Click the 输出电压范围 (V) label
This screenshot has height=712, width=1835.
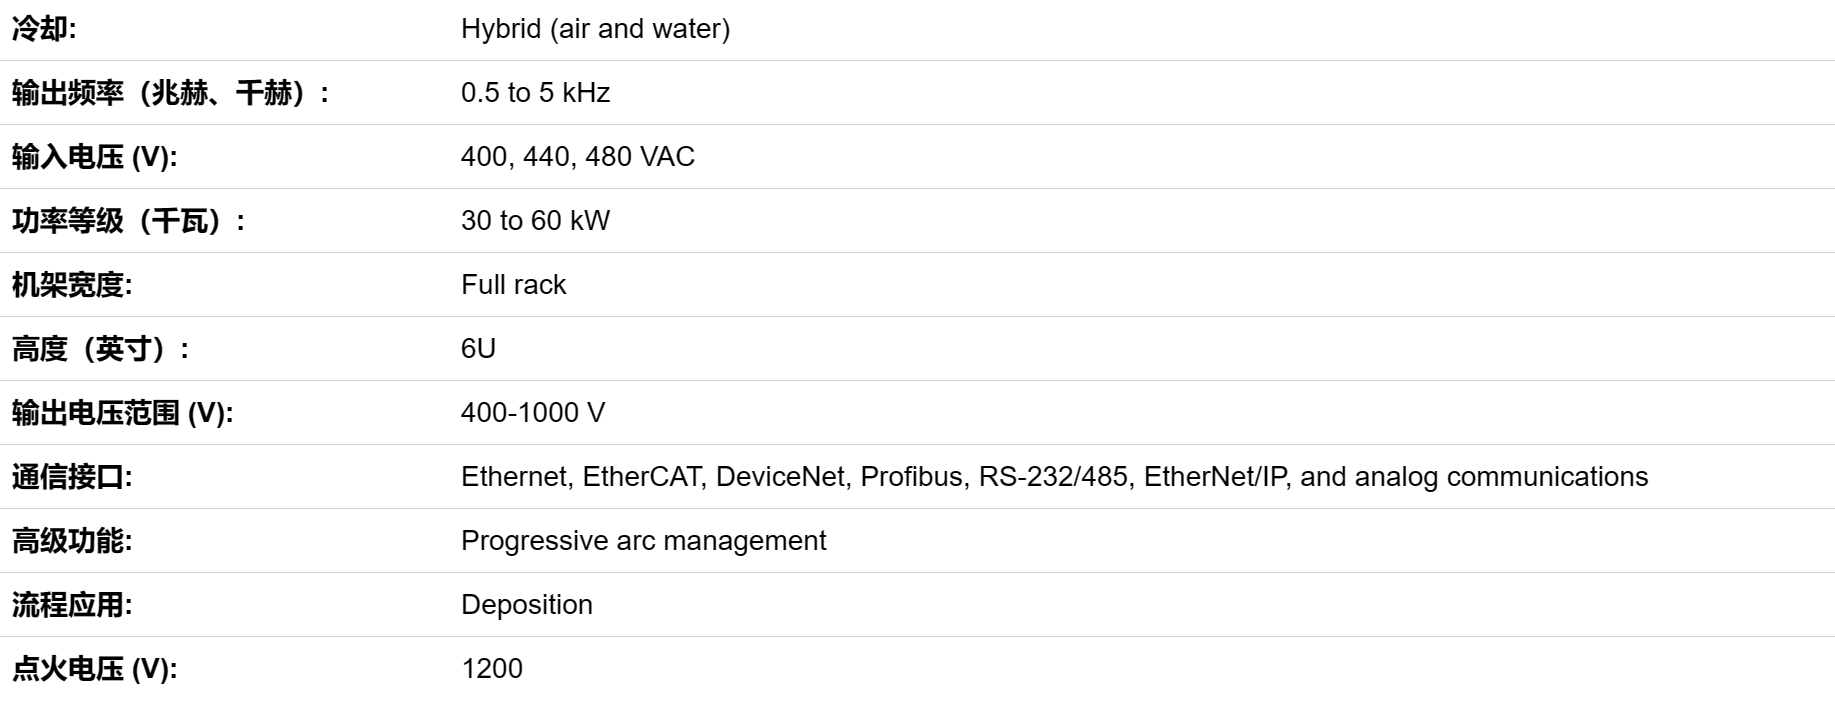122,413
